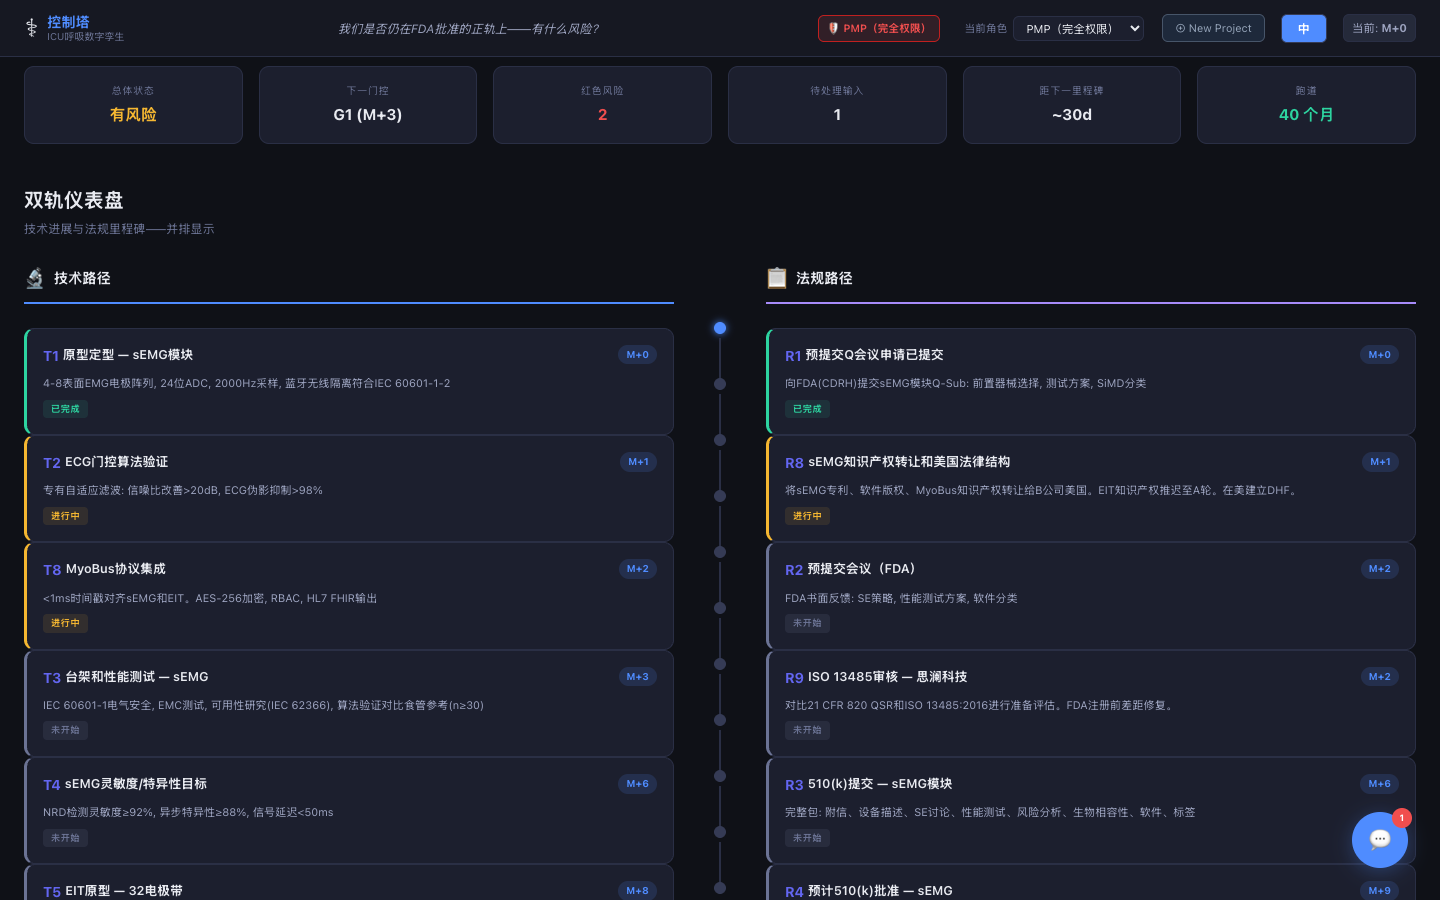Toggle language with the 中 button
1440x900 pixels.
click(1304, 28)
